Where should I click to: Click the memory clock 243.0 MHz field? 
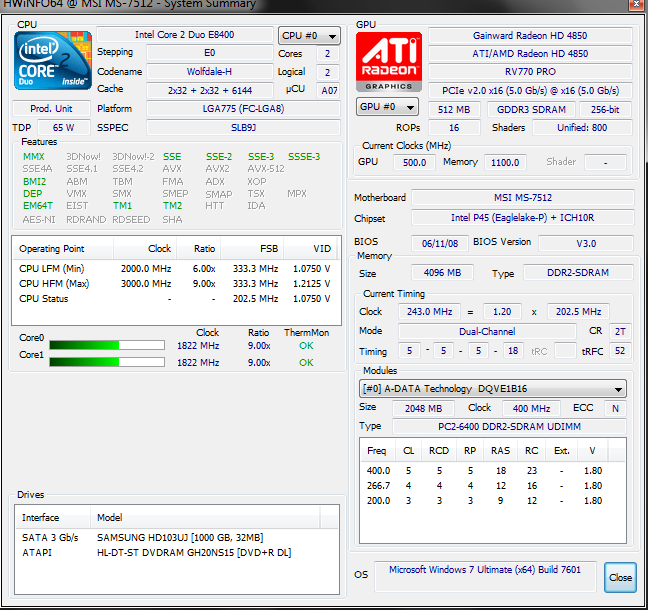pyautogui.click(x=429, y=312)
